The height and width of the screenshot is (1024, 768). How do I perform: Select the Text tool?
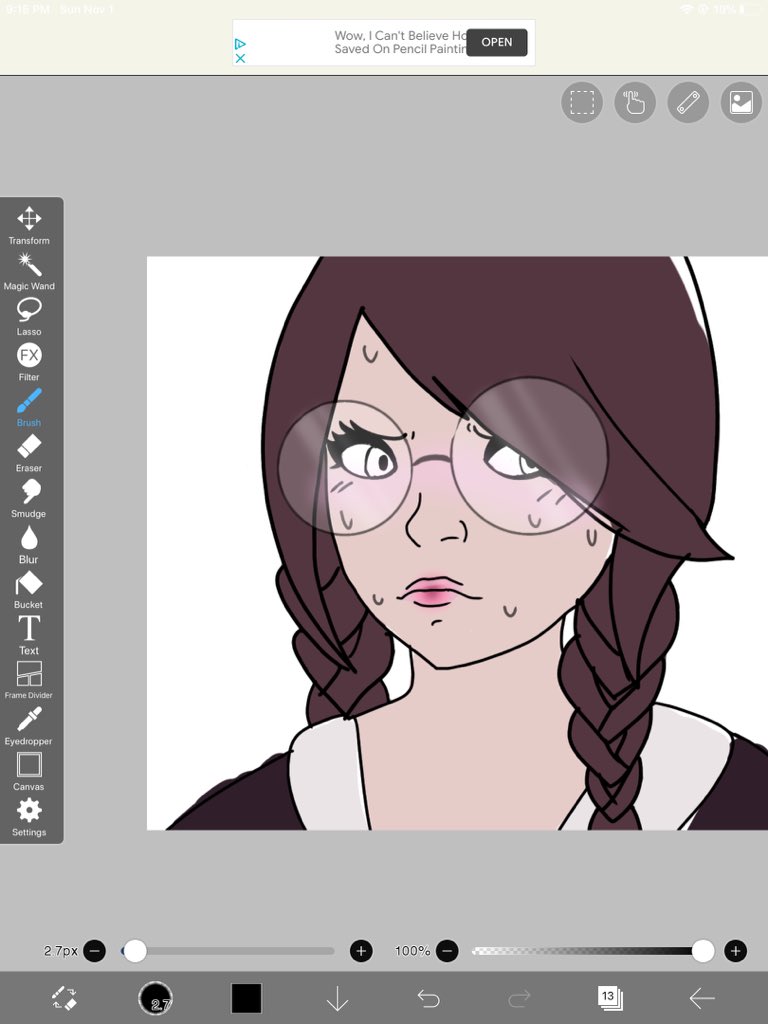(x=29, y=635)
